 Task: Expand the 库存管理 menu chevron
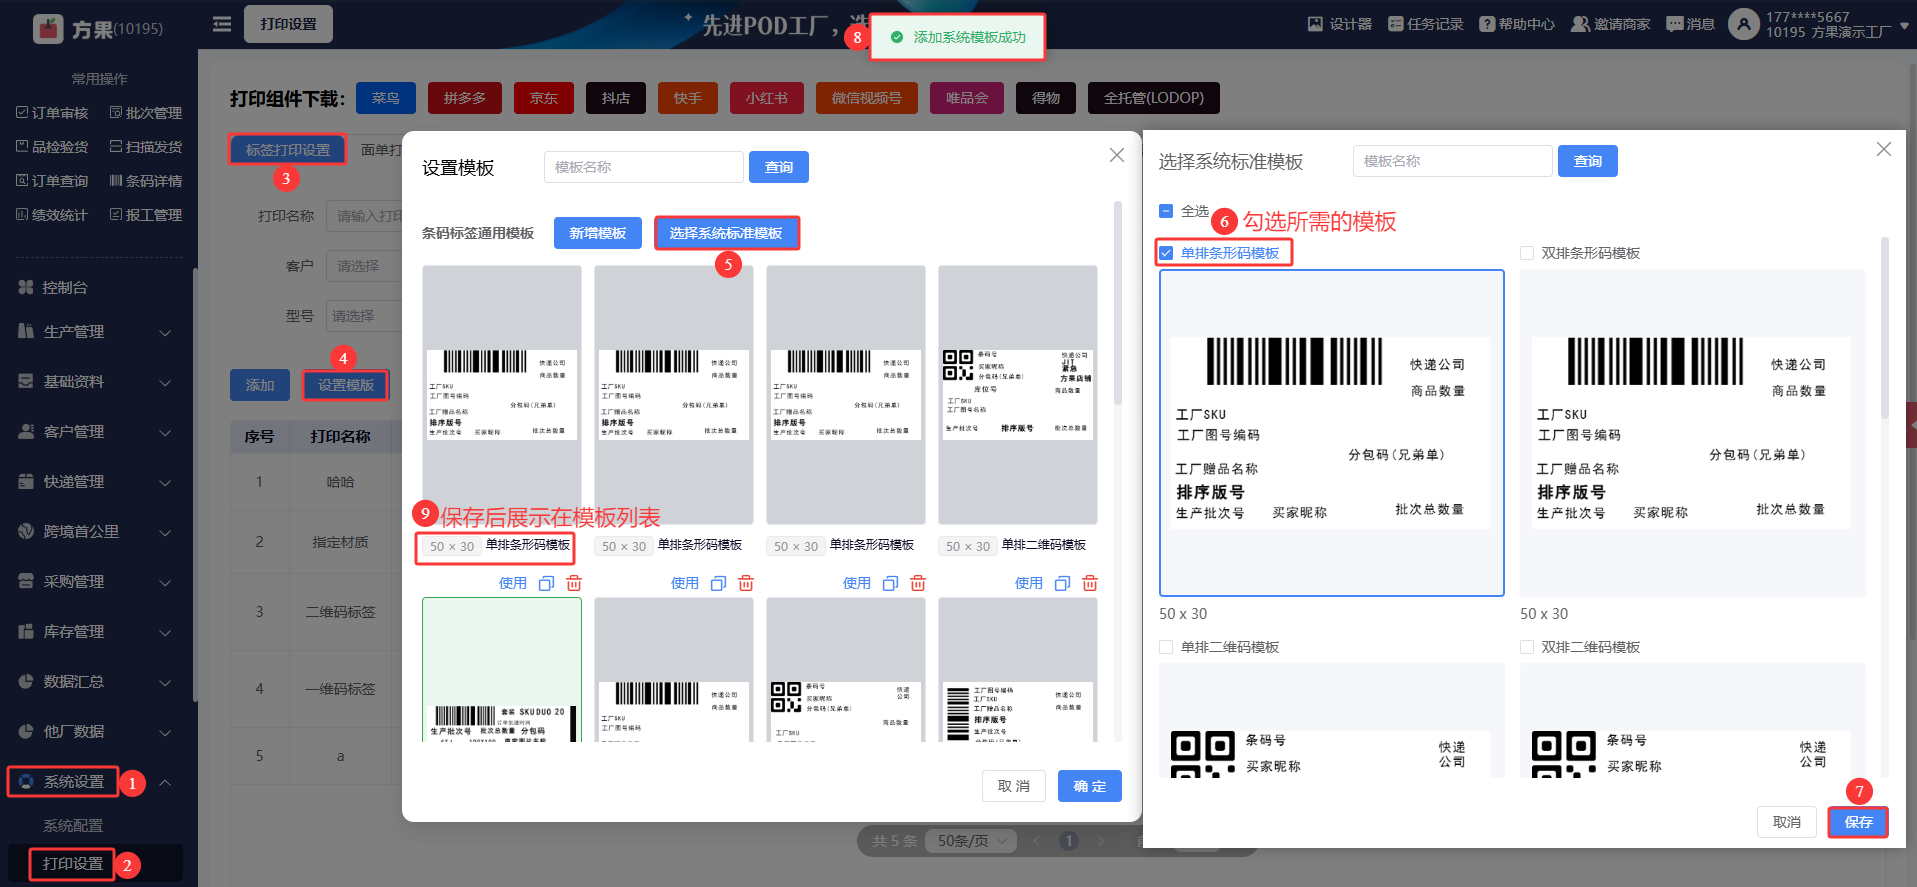165,632
